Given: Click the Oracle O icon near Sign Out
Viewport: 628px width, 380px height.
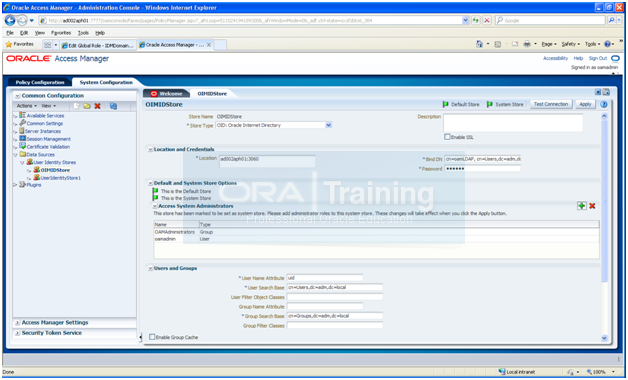Looking at the screenshot, I should [616, 58].
